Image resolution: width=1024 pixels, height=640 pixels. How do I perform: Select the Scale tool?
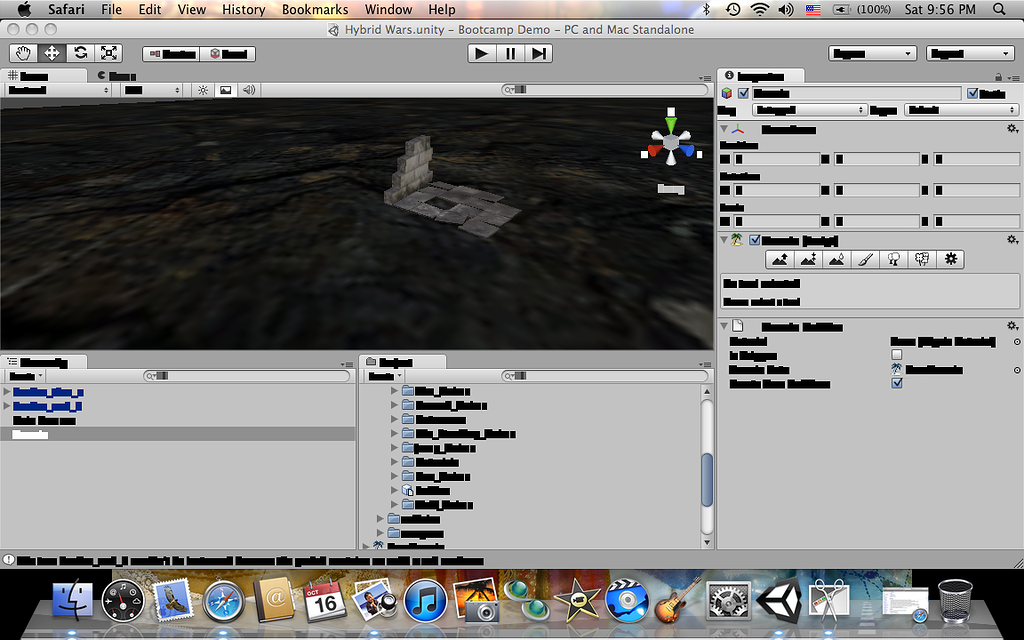click(x=108, y=52)
